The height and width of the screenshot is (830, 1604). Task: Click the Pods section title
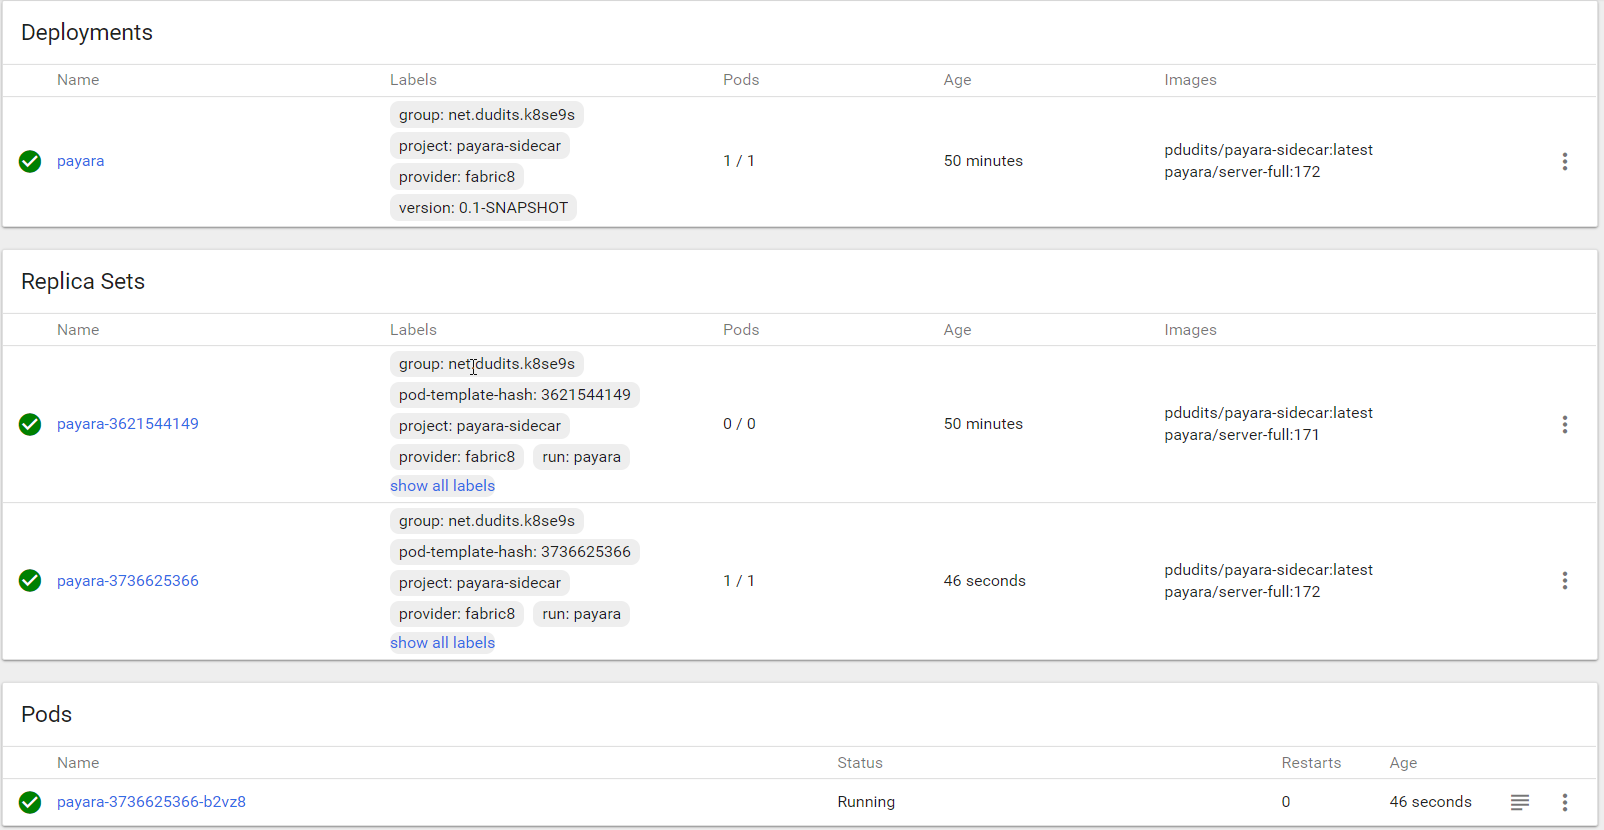[46, 714]
